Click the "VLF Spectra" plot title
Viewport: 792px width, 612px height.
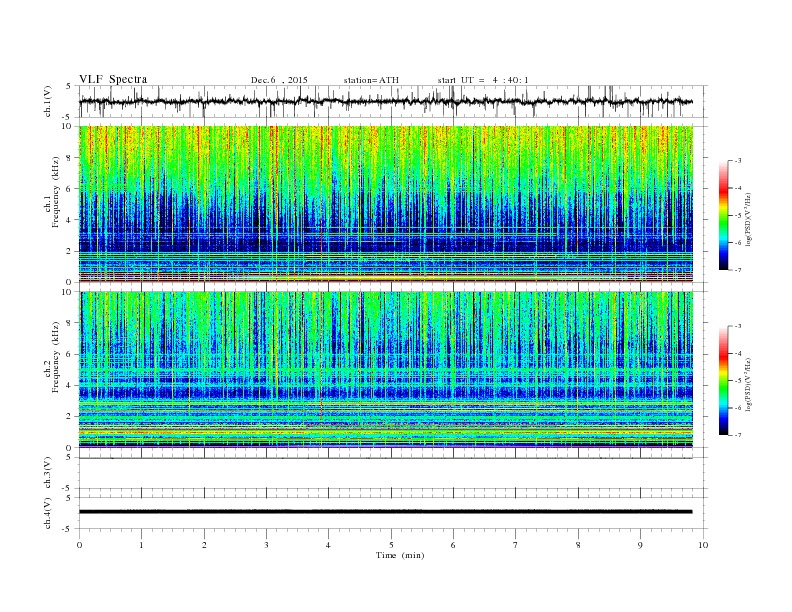(x=113, y=79)
